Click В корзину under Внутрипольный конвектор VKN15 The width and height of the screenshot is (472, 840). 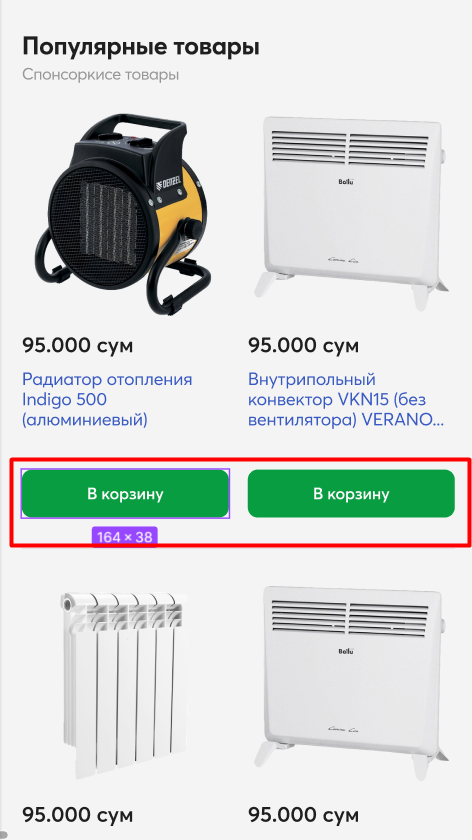tap(351, 493)
